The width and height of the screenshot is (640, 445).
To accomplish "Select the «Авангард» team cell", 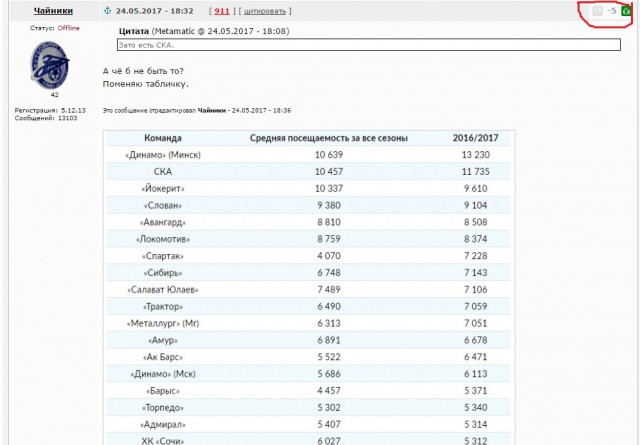I will coord(163,222).
